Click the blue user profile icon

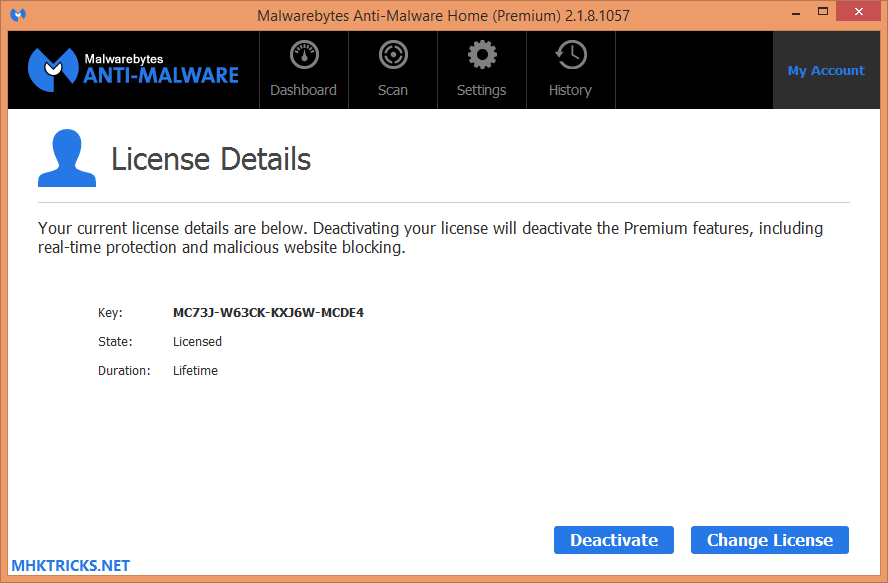click(x=67, y=158)
